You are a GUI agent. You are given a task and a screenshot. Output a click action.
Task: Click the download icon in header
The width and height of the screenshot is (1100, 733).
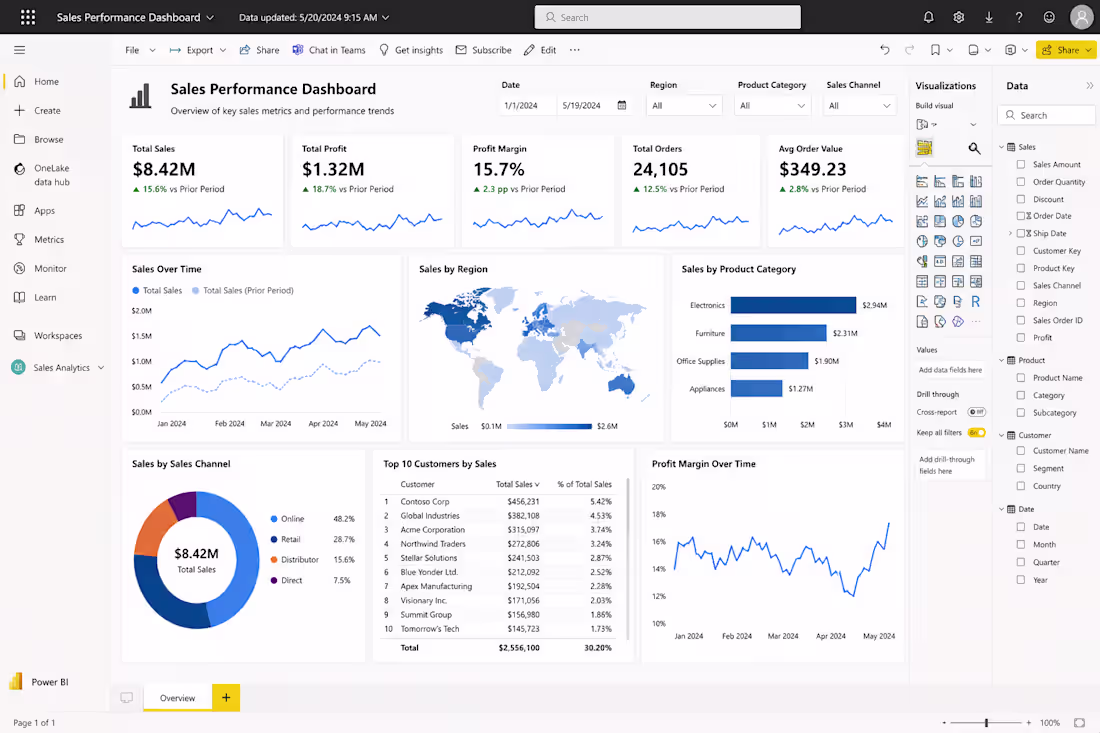989,17
